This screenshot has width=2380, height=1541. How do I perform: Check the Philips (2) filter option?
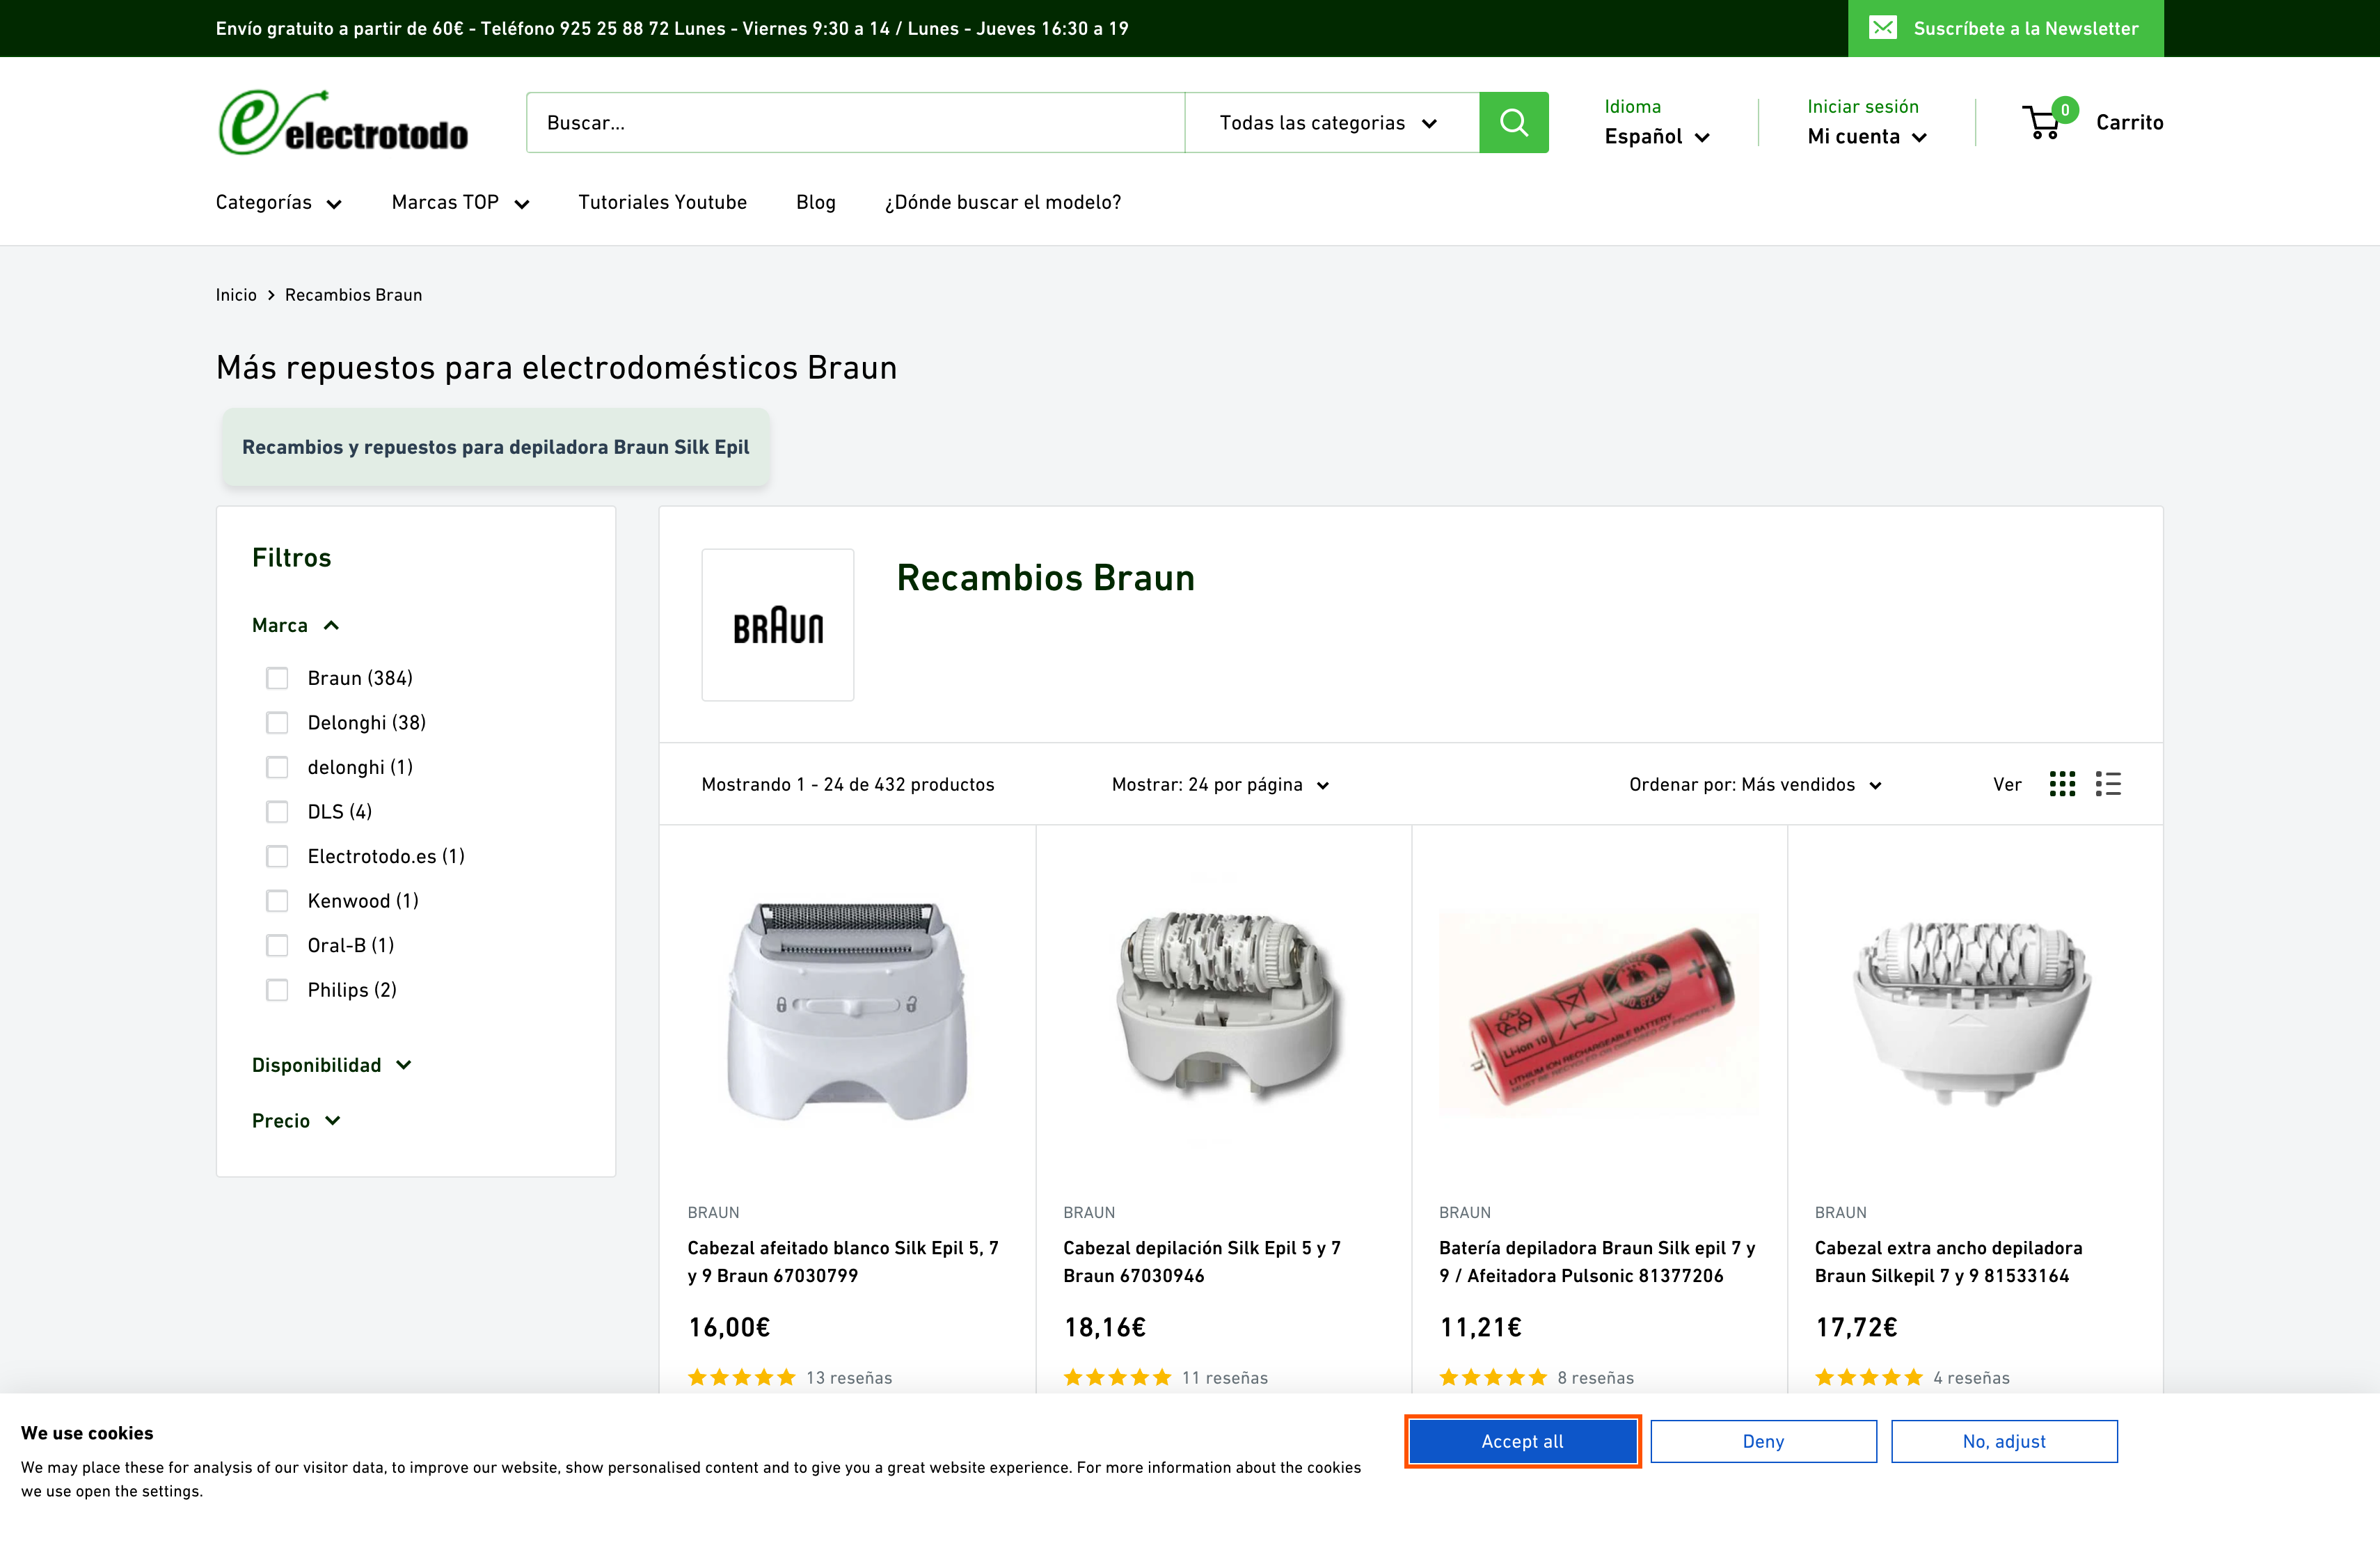pyautogui.click(x=277, y=990)
